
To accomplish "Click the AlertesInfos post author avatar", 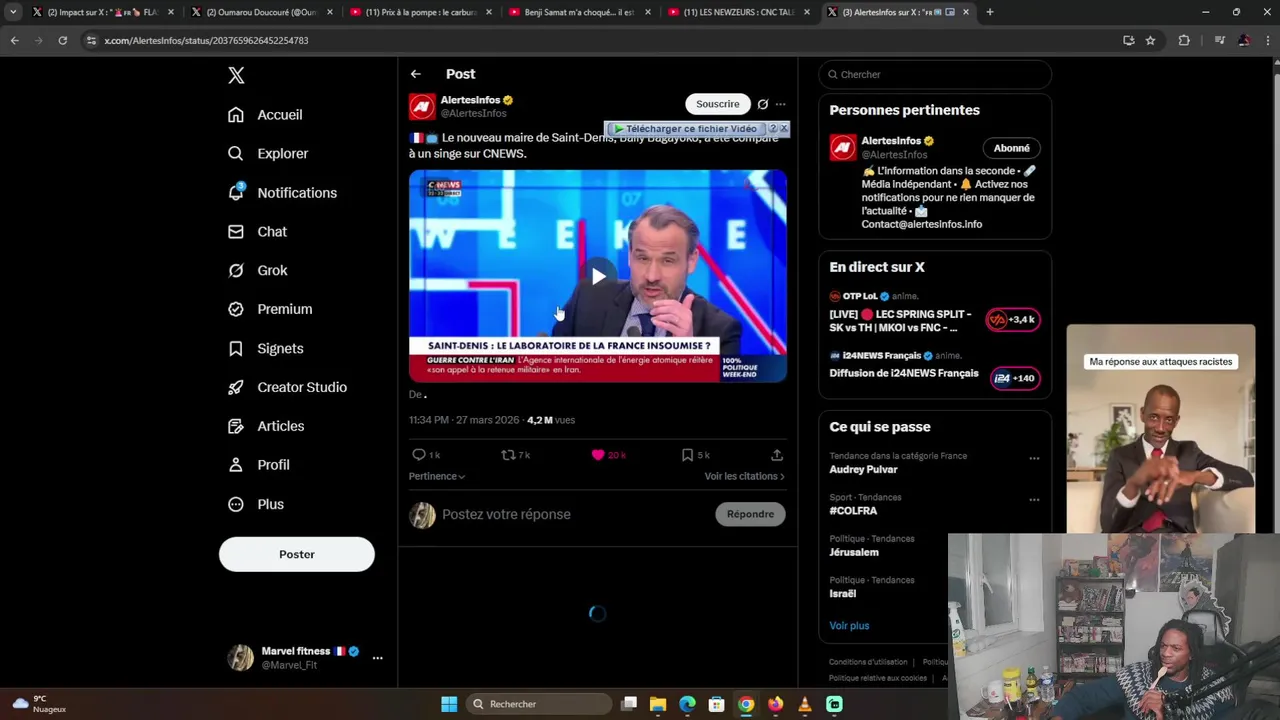I will point(422,107).
